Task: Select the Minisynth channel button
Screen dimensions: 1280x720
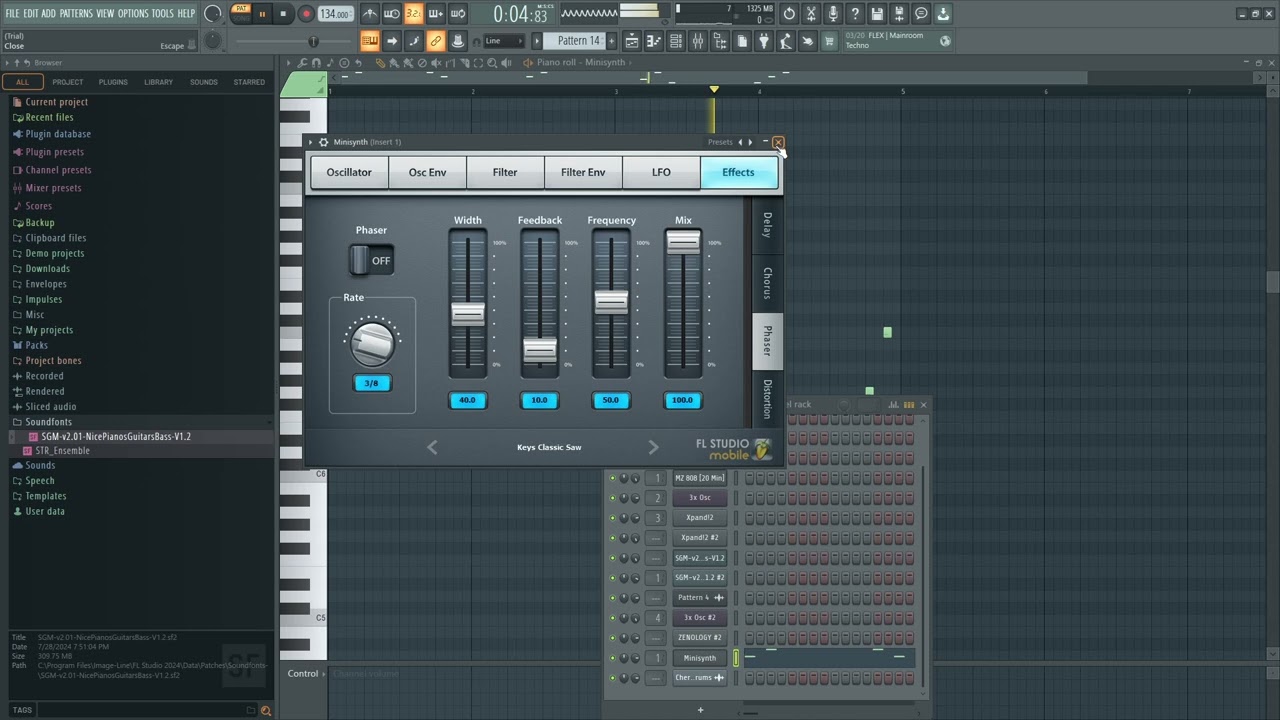Action: (x=700, y=658)
